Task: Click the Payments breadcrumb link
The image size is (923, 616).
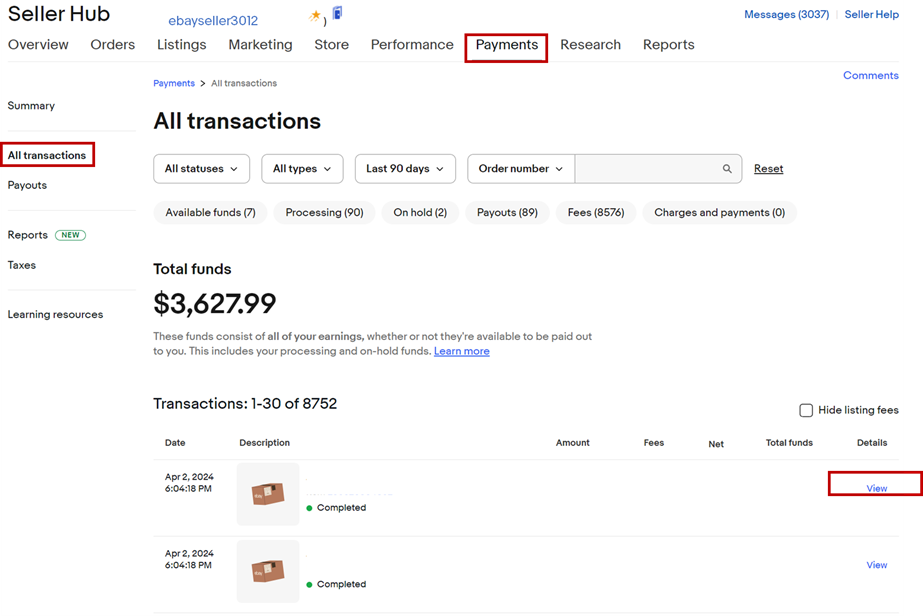Action: coord(174,83)
